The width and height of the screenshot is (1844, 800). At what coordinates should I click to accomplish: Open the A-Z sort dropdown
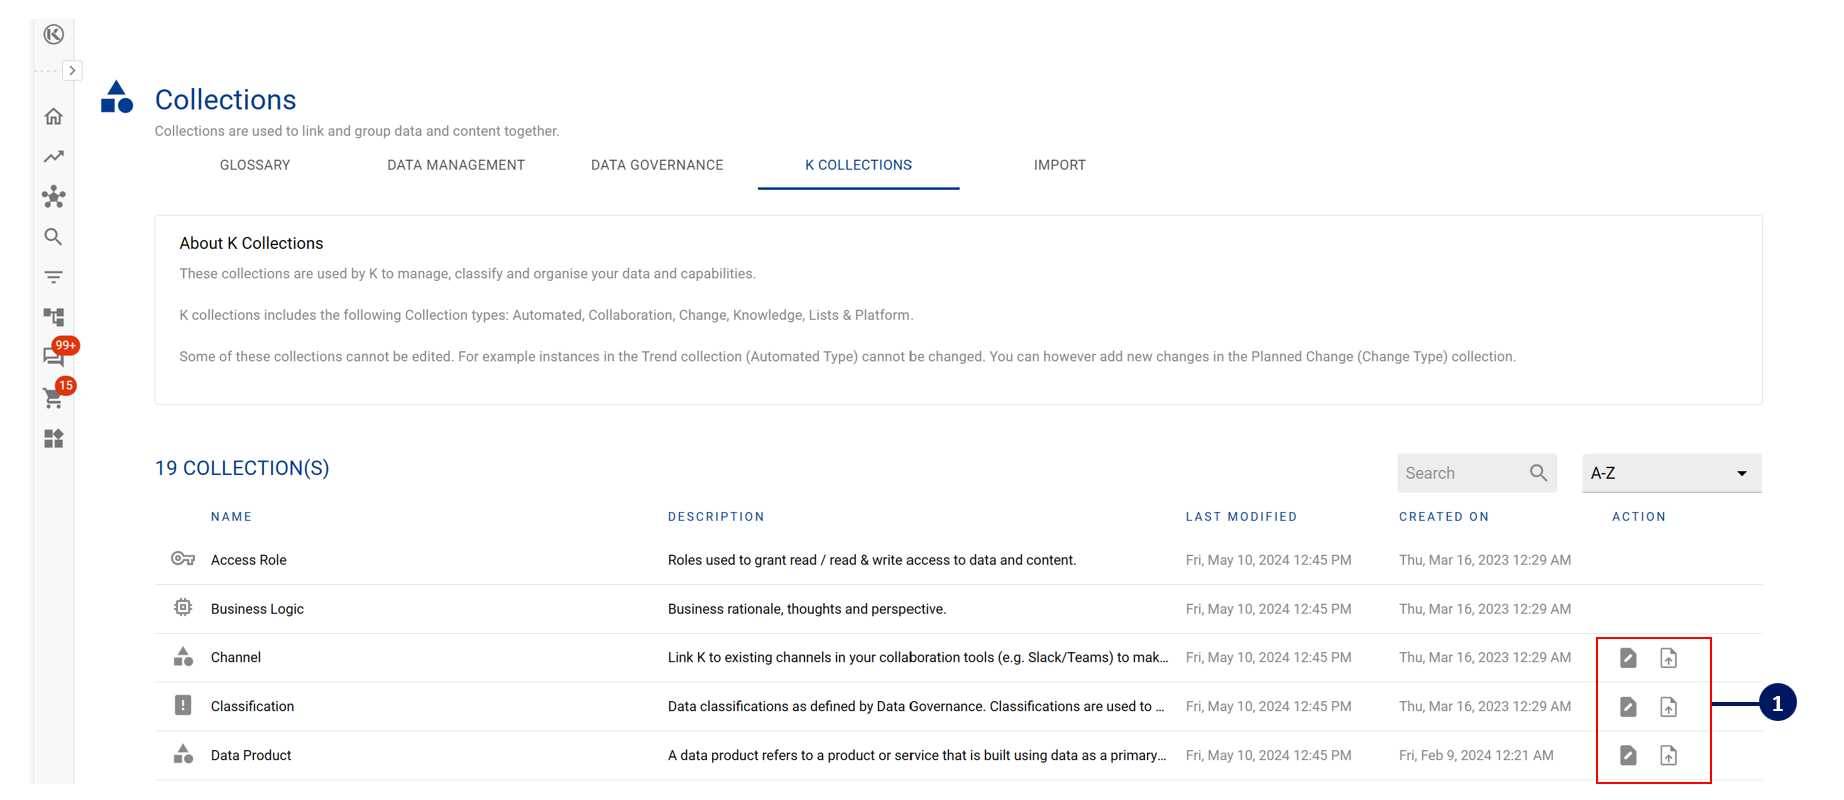coord(1671,473)
